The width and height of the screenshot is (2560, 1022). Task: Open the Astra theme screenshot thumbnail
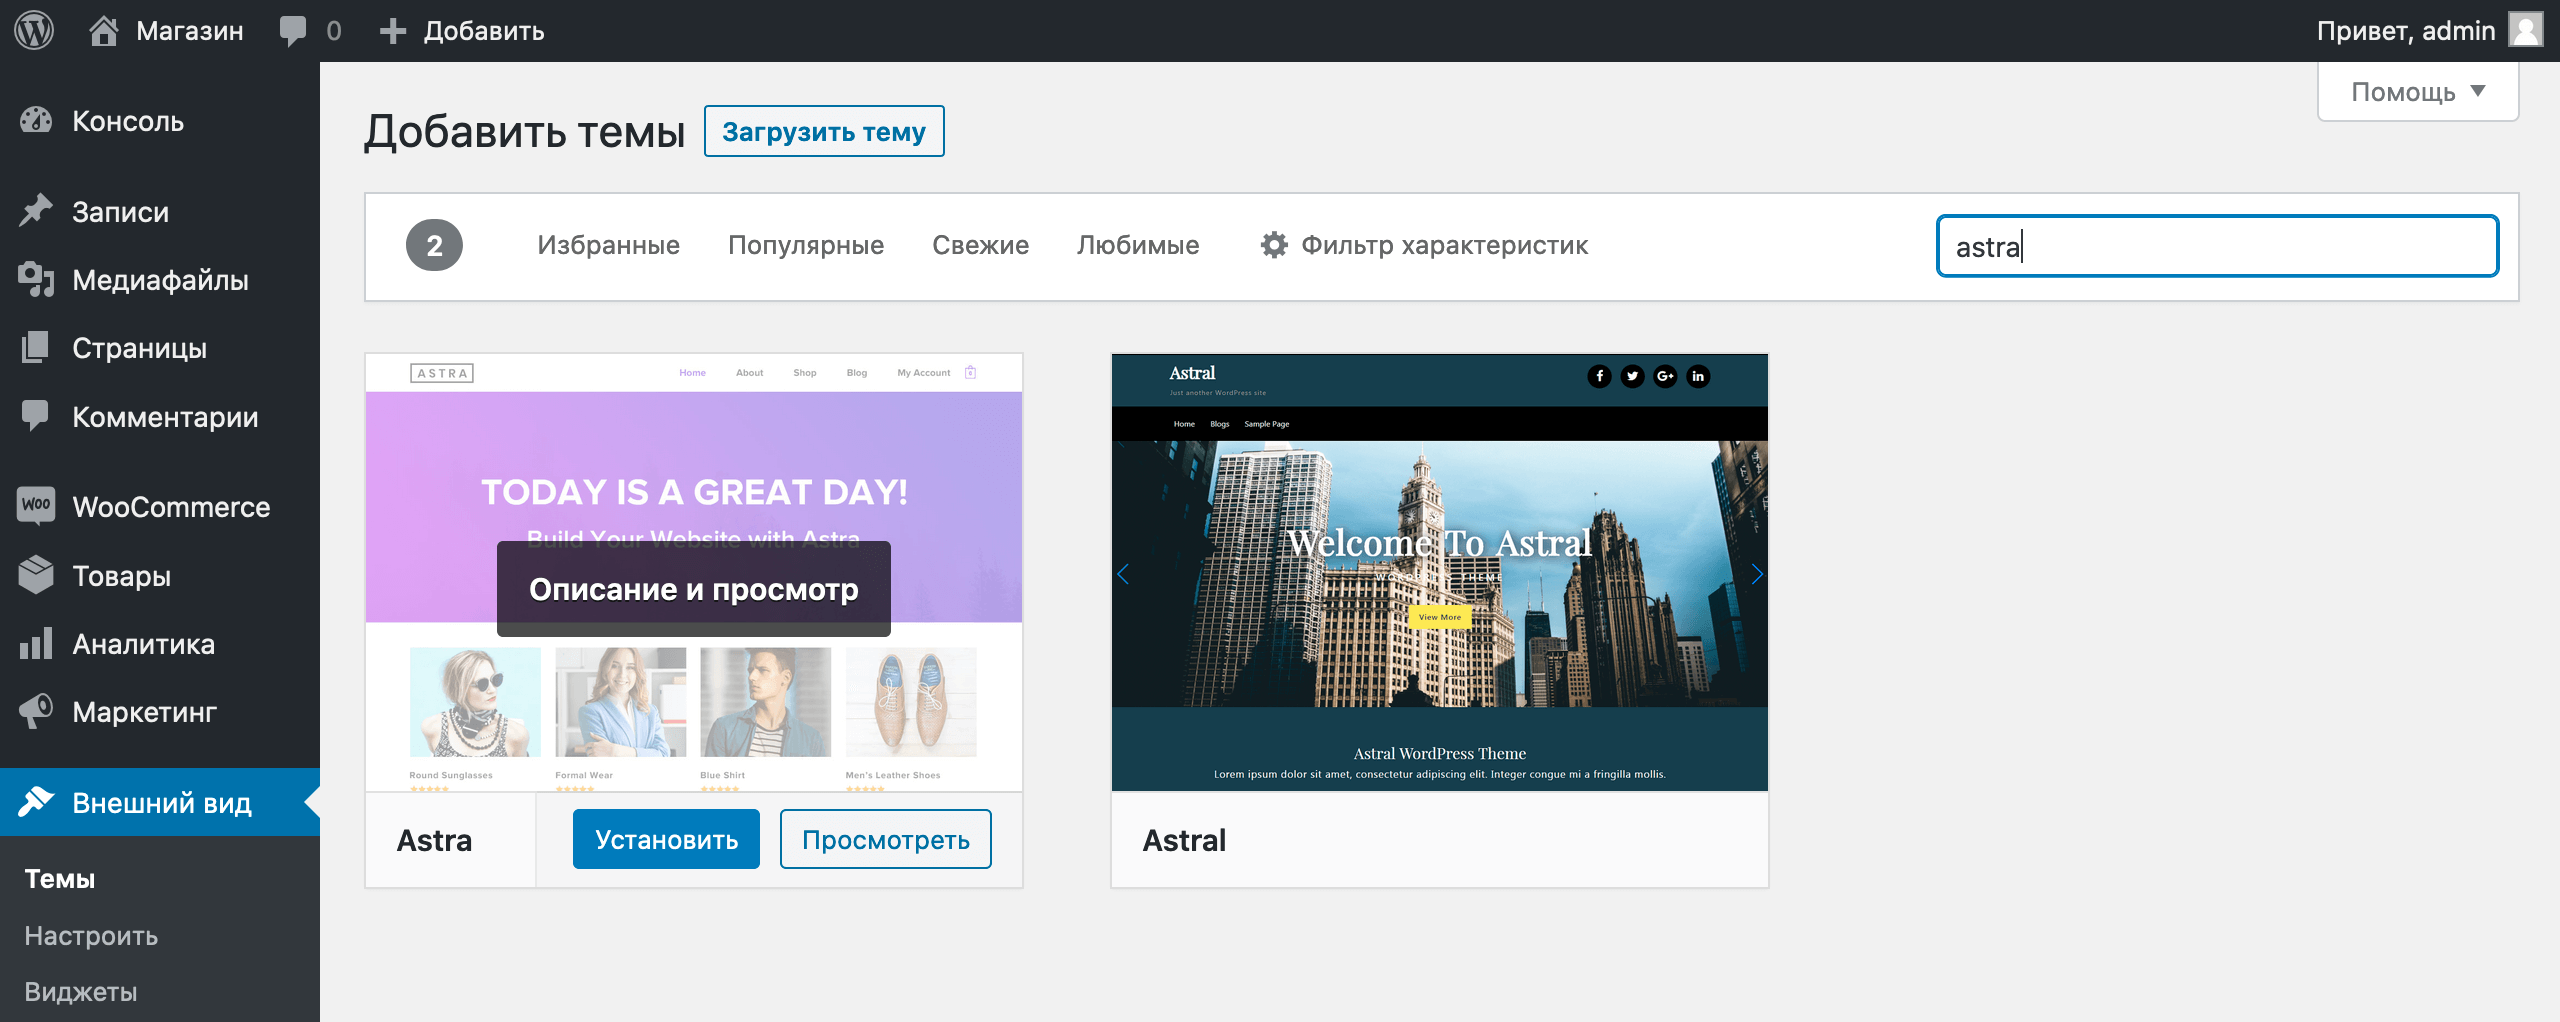click(694, 572)
